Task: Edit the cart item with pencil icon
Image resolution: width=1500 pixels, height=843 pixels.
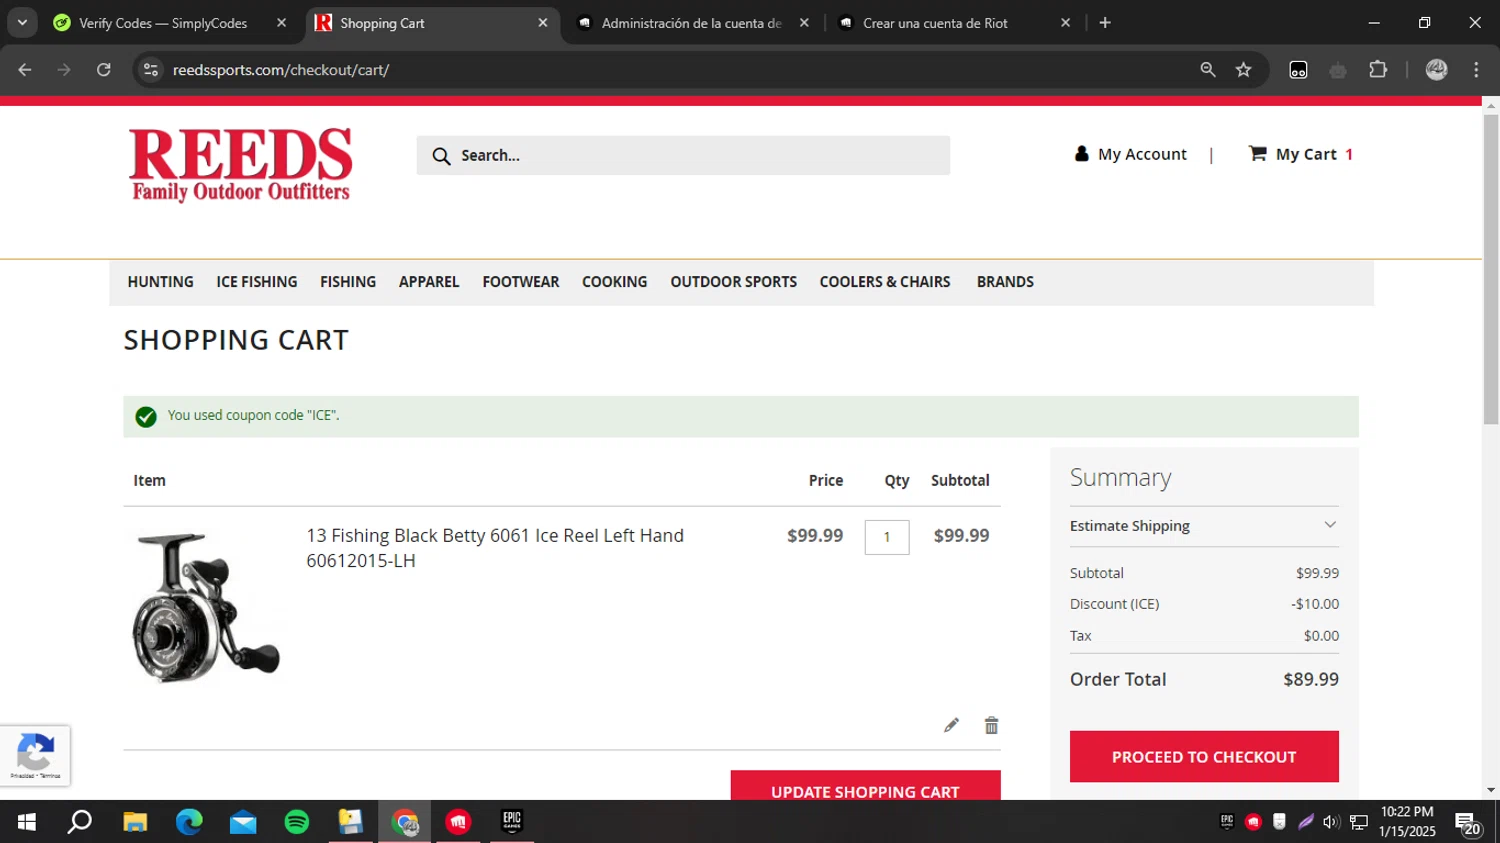Action: click(951, 725)
